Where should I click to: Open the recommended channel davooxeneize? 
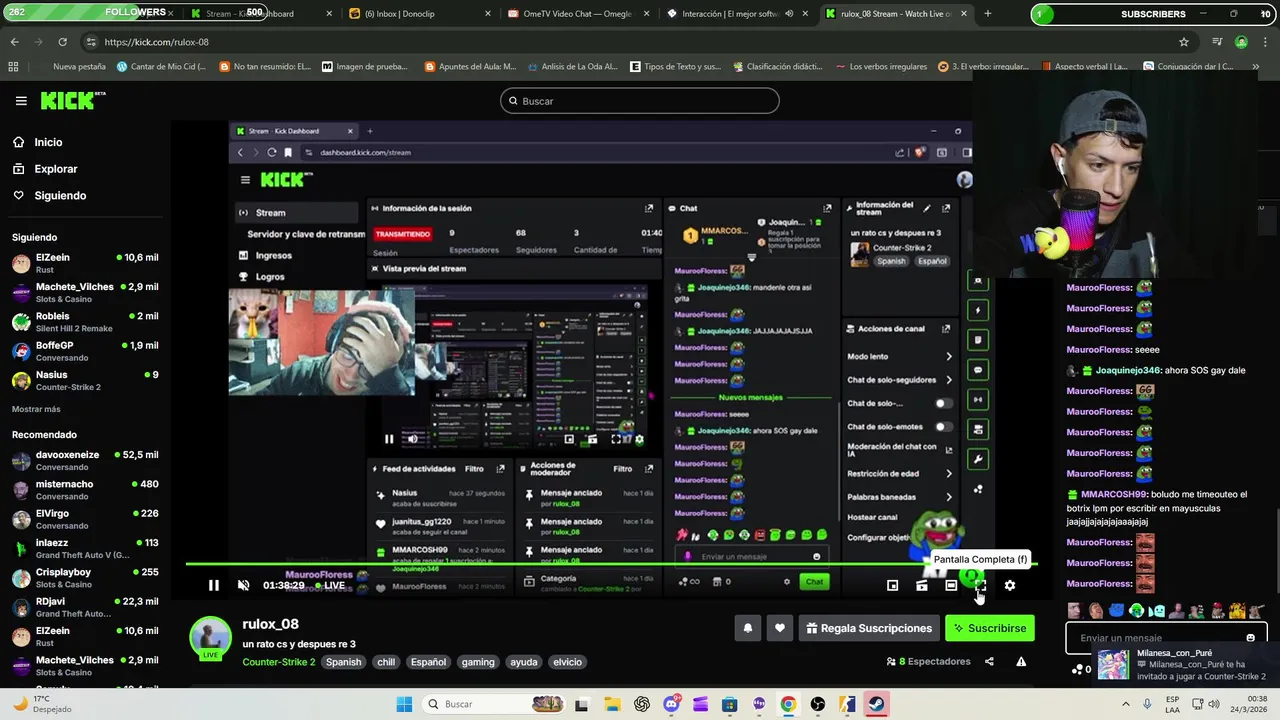tap(85, 460)
